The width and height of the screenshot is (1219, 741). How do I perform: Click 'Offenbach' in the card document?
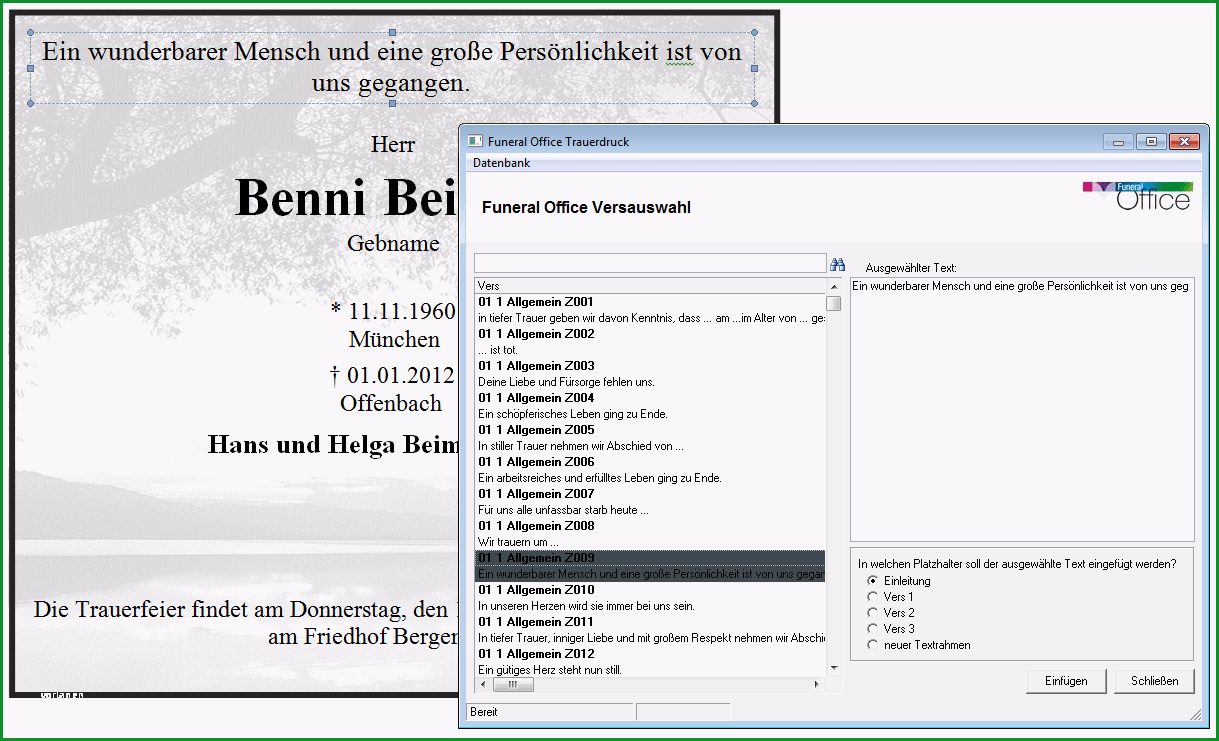[x=391, y=404]
